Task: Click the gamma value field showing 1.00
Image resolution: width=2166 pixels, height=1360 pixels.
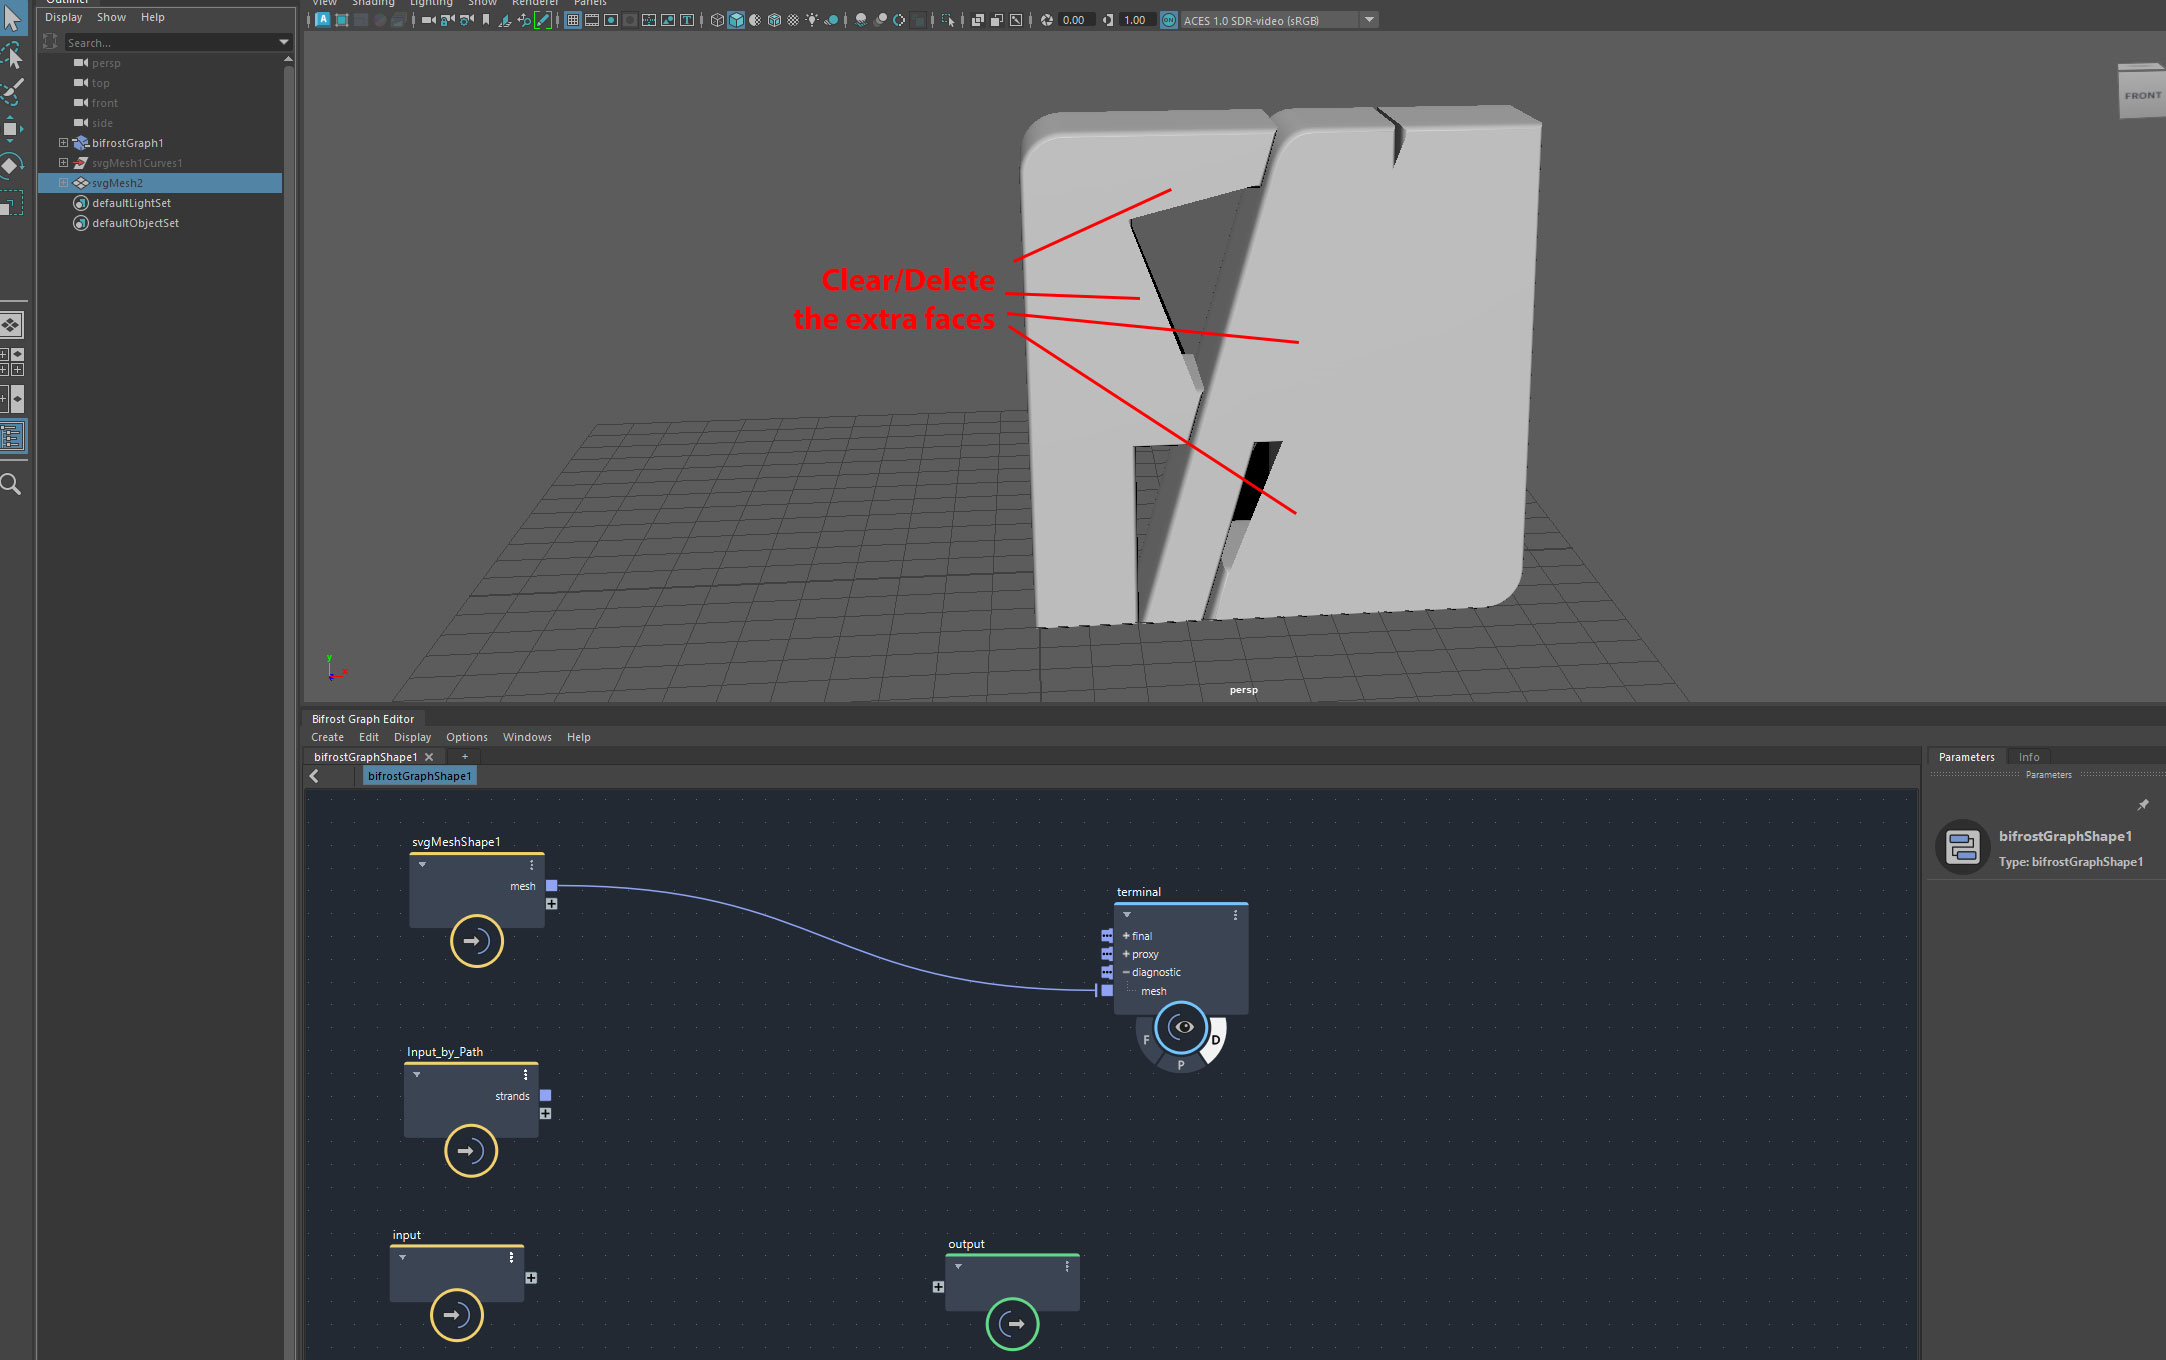Action: [x=1134, y=19]
